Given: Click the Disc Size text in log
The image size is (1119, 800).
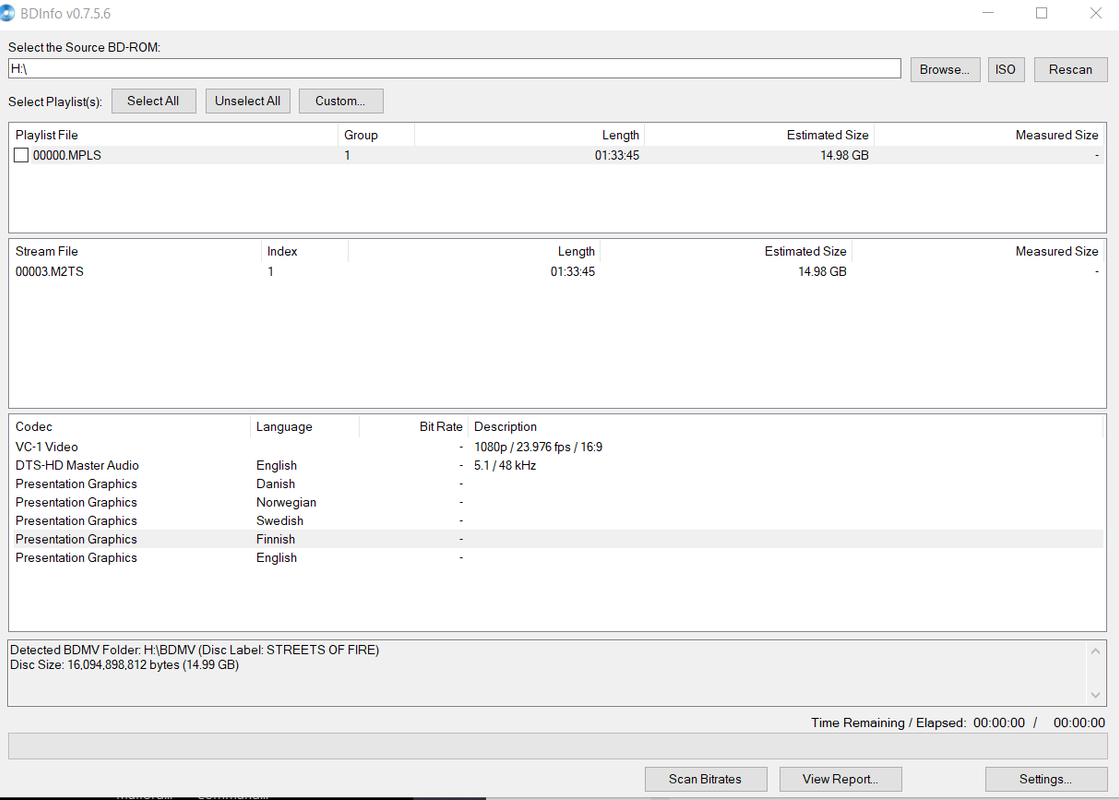Looking at the screenshot, I should (x=124, y=665).
